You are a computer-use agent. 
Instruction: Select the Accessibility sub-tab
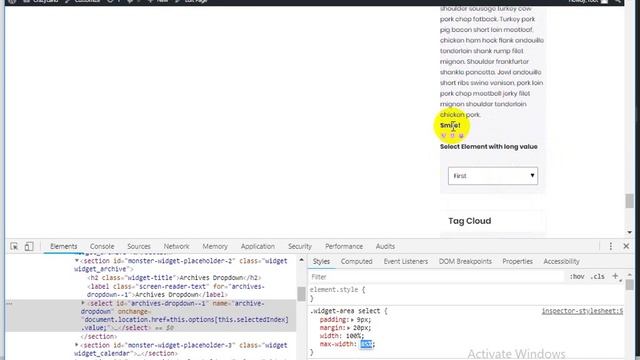coord(561,261)
